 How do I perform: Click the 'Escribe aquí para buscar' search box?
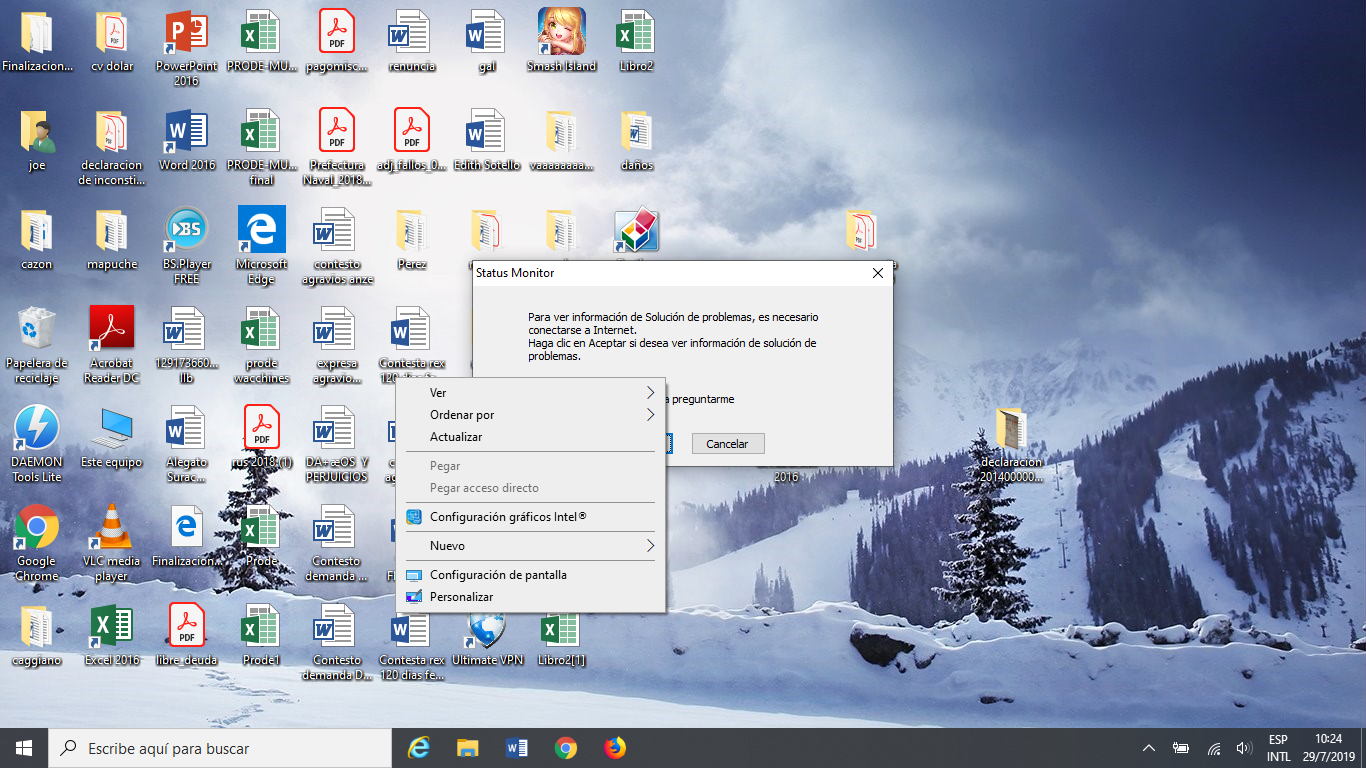[x=220, y=748]
